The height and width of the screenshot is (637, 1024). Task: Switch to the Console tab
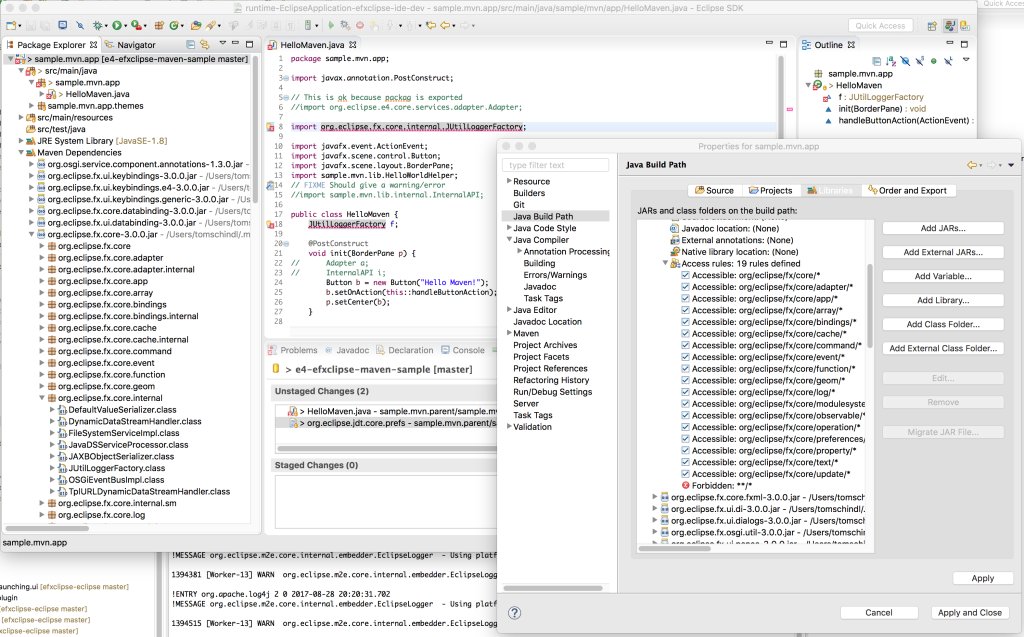(x=463, y=350)
